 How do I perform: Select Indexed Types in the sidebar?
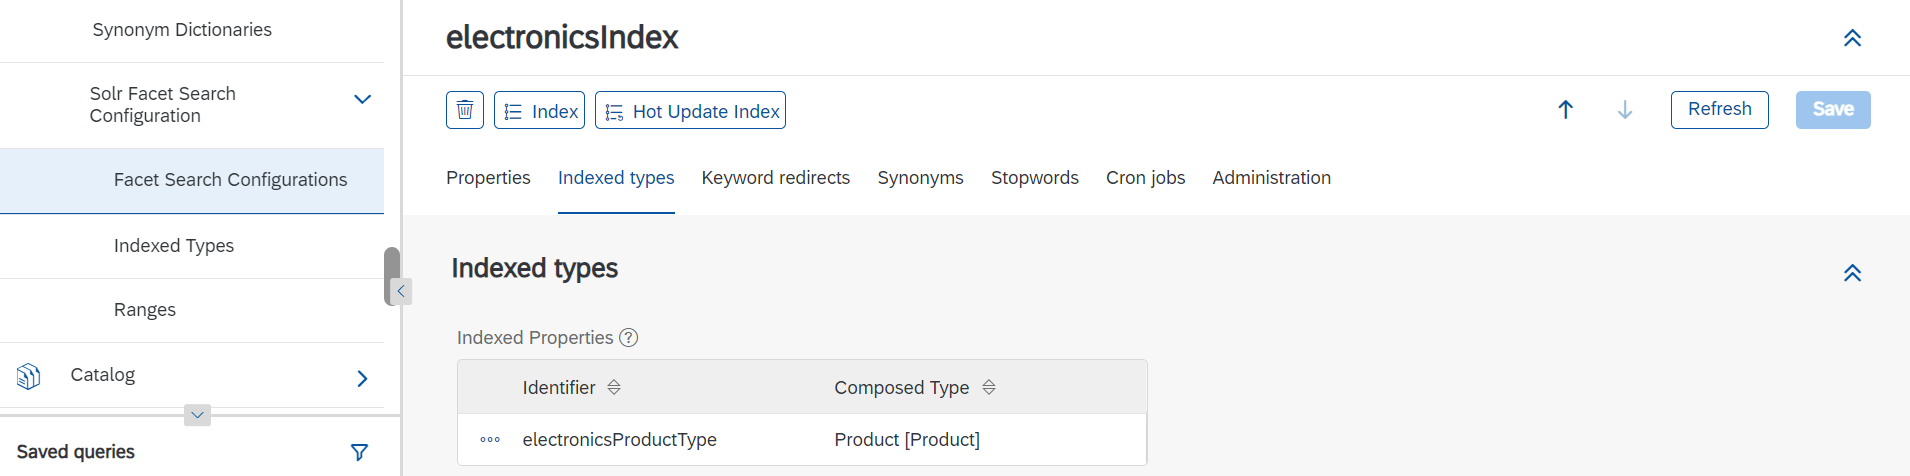point(174,246)
